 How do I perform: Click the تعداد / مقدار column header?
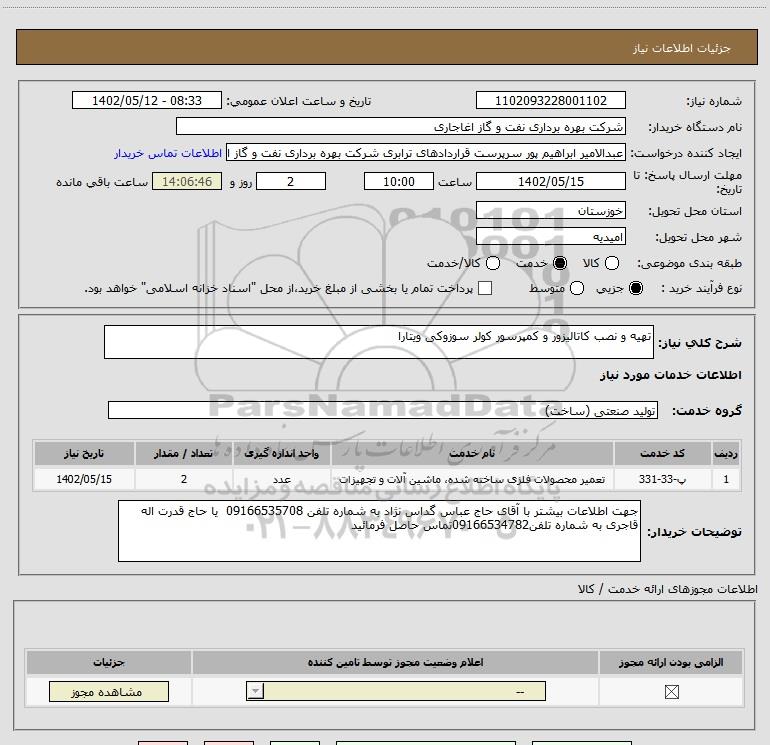pos(184,453)
